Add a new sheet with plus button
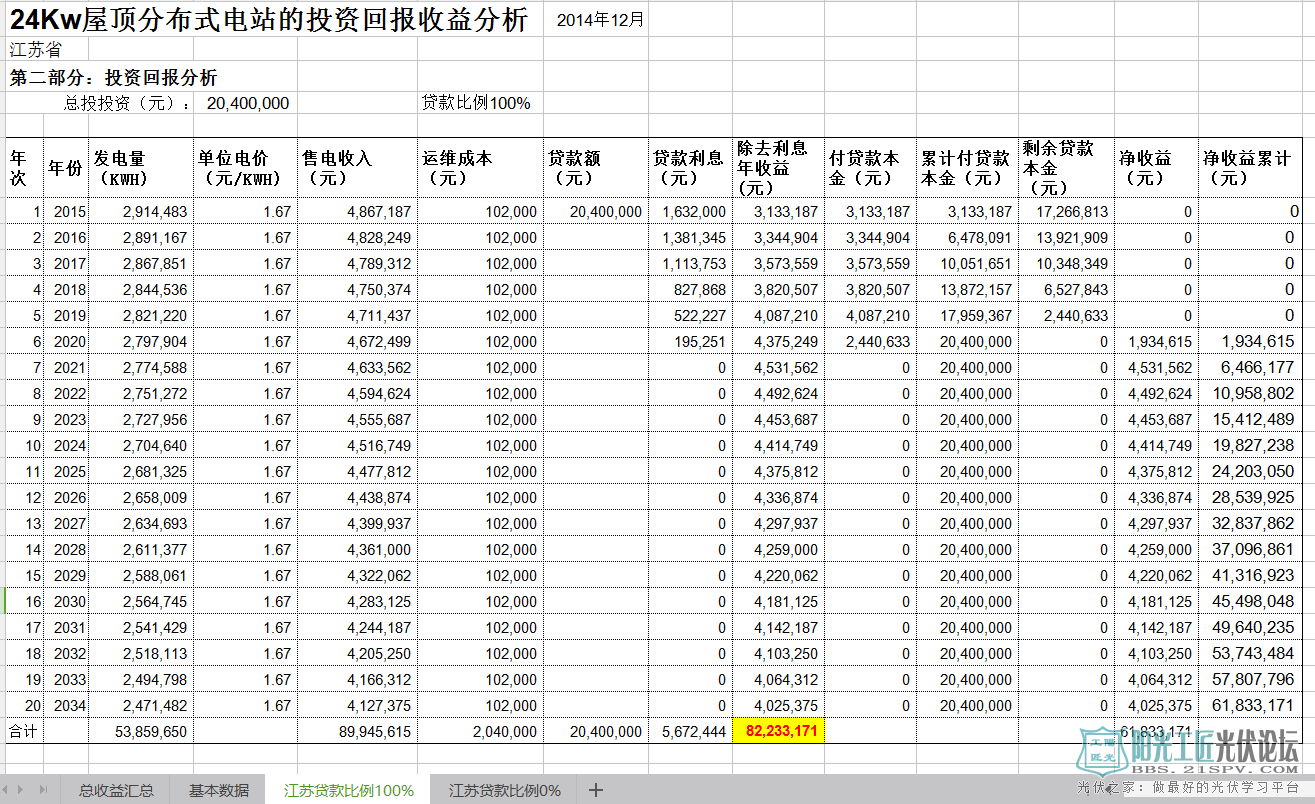This screenshot has height=804, width=1315. click(596, 790)
